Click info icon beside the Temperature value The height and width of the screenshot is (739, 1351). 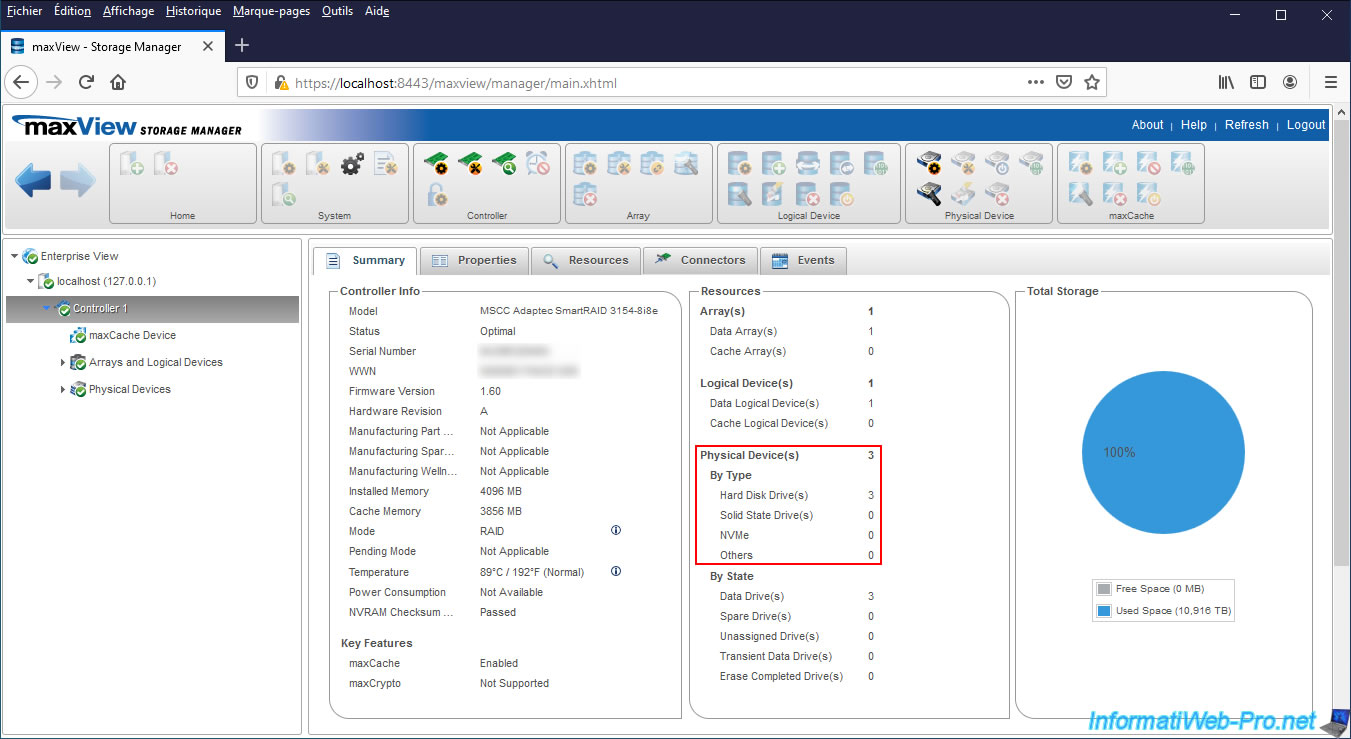tap(616, 572)
